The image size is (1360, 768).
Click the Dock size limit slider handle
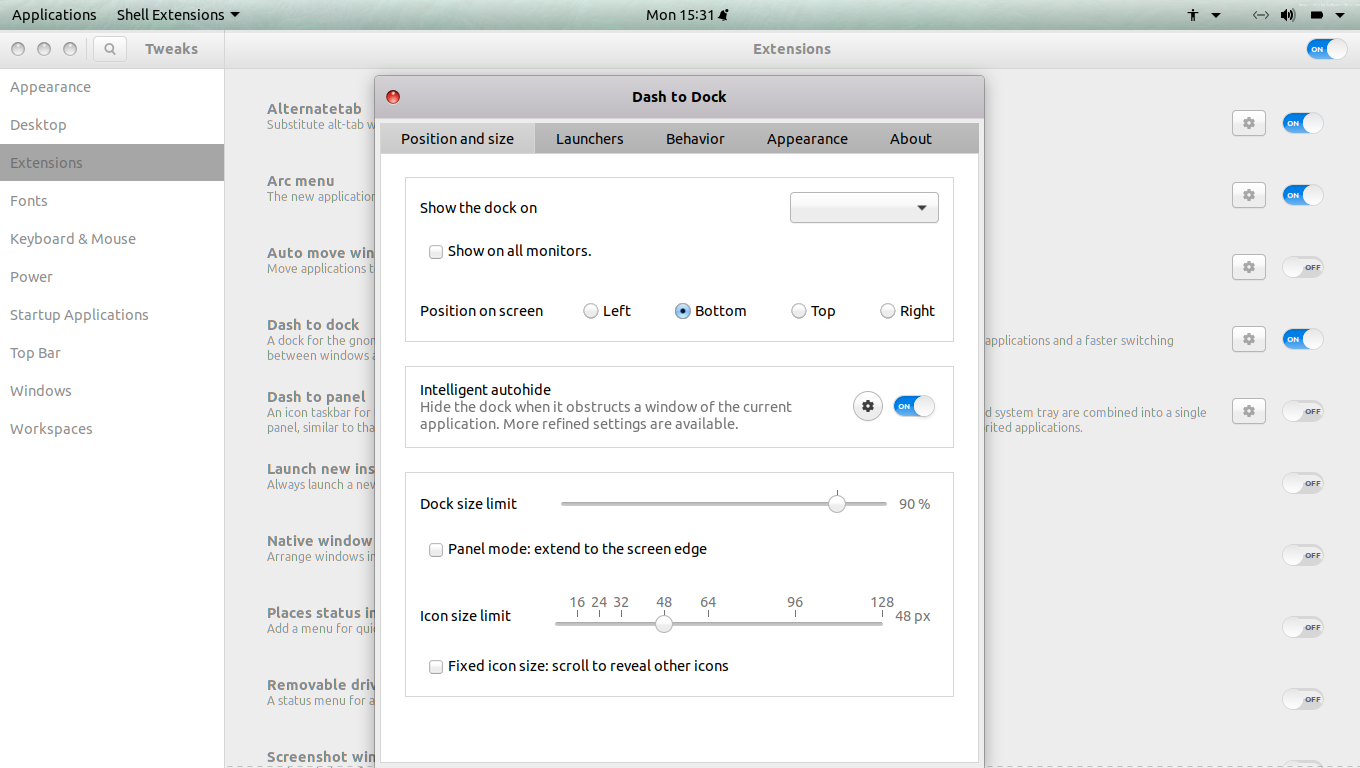[x=837, y=504]
